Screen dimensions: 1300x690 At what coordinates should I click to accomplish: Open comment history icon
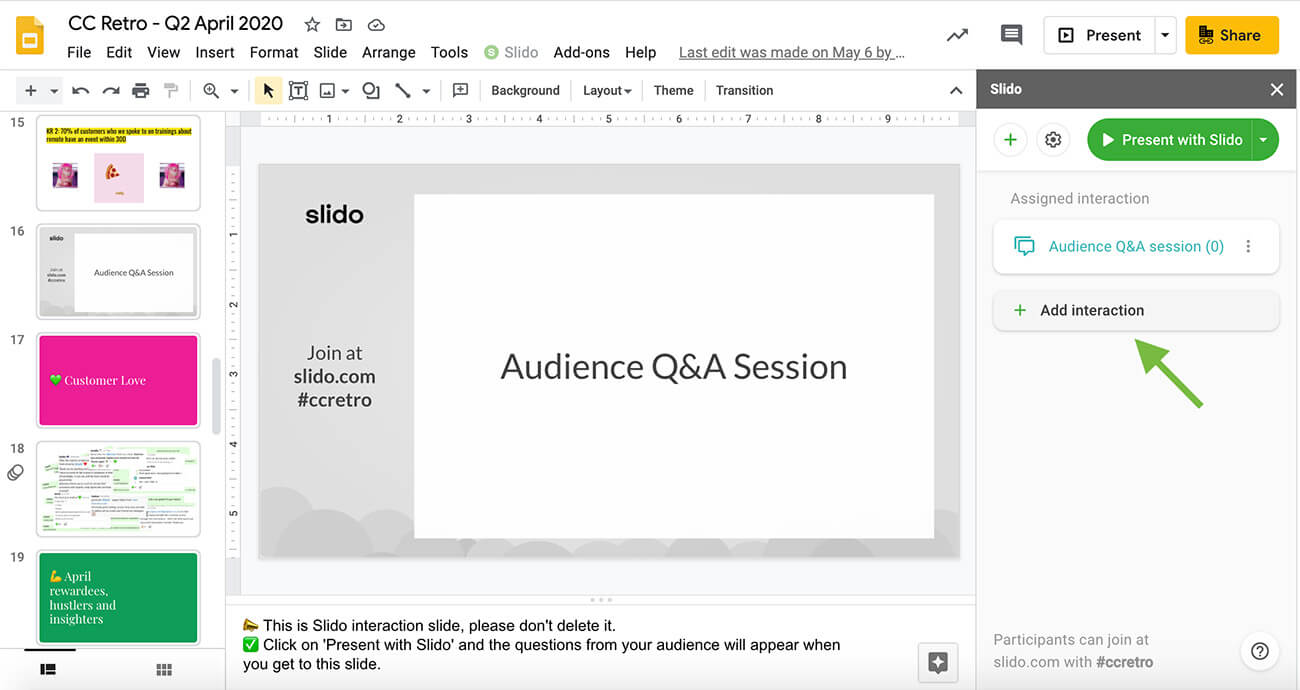pyautogui.click(x=1011, y=35)
